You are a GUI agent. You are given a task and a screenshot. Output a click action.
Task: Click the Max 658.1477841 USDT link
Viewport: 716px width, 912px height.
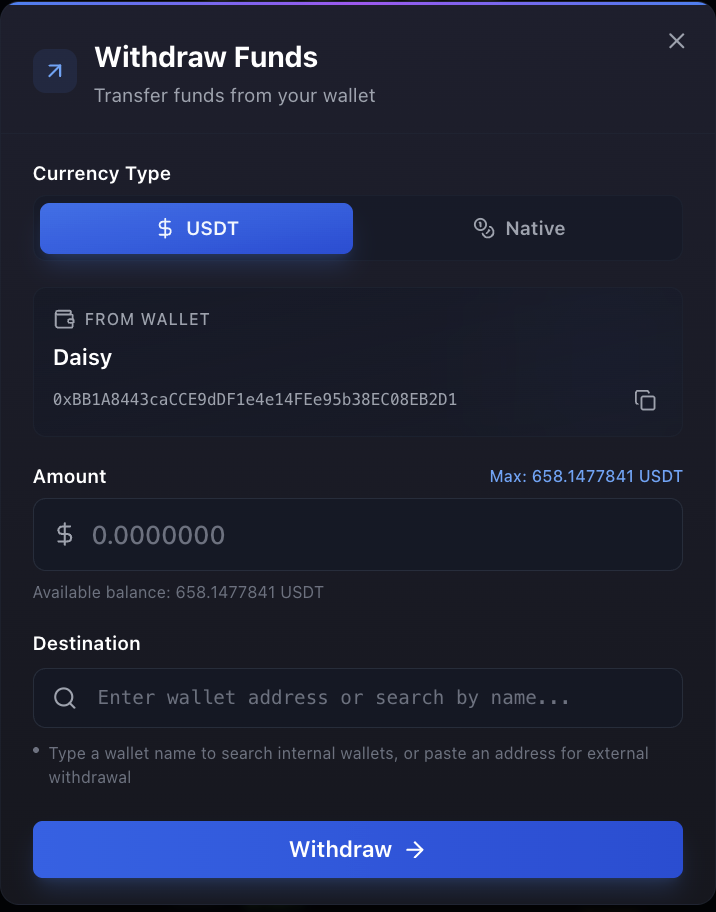586,476
